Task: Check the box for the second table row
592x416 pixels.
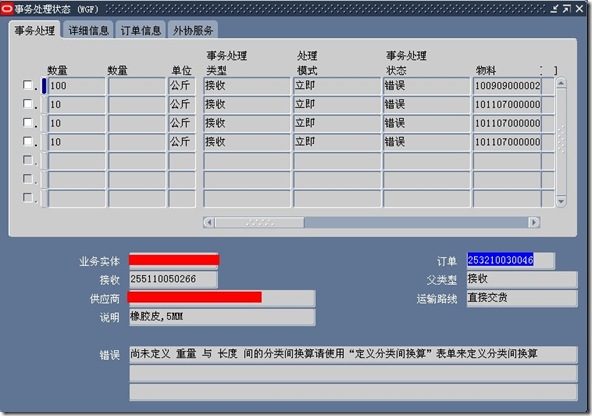Action: pos(28,103)
